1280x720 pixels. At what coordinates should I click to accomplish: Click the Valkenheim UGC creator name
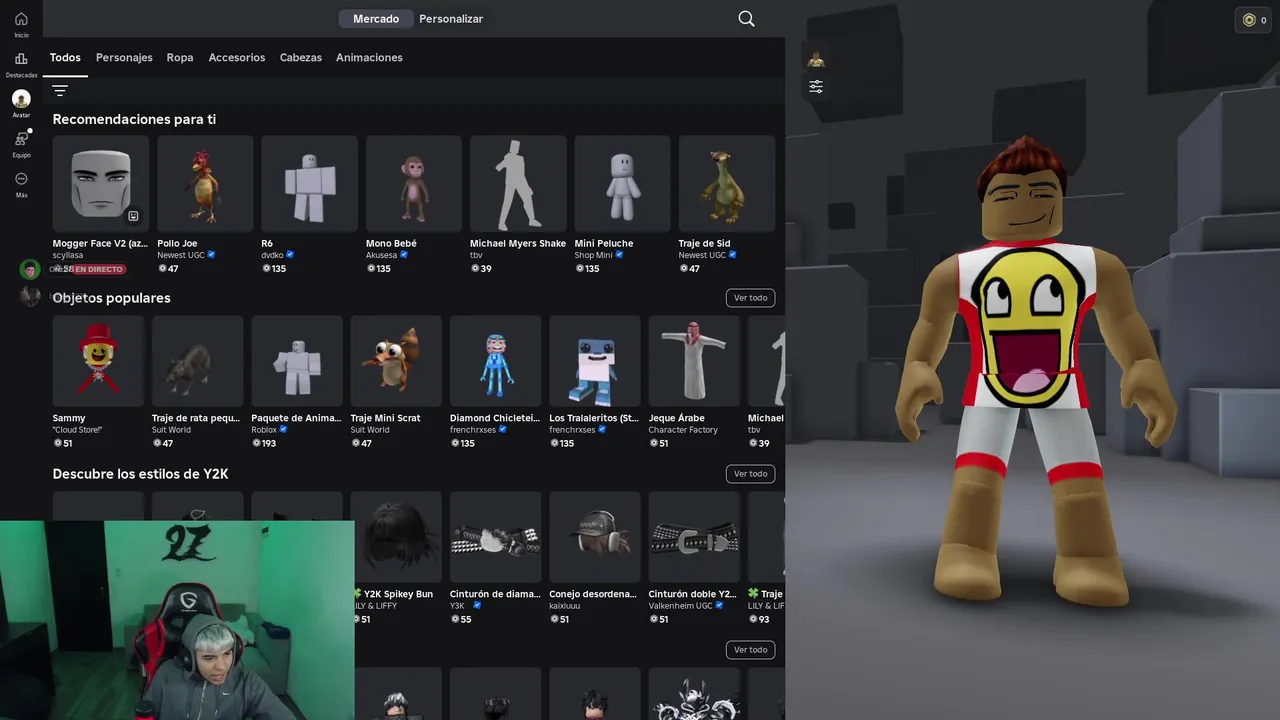[681, 606]
